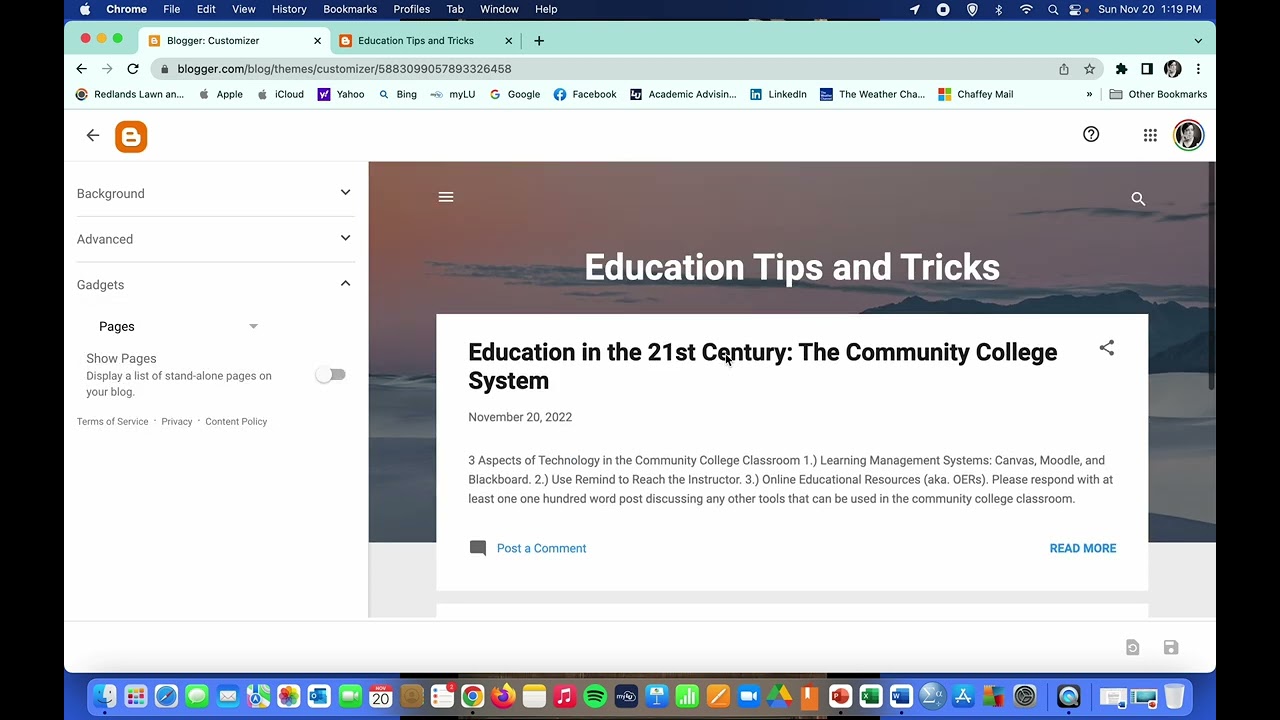
Task: Open the Window menu
Action: (499, 9)
